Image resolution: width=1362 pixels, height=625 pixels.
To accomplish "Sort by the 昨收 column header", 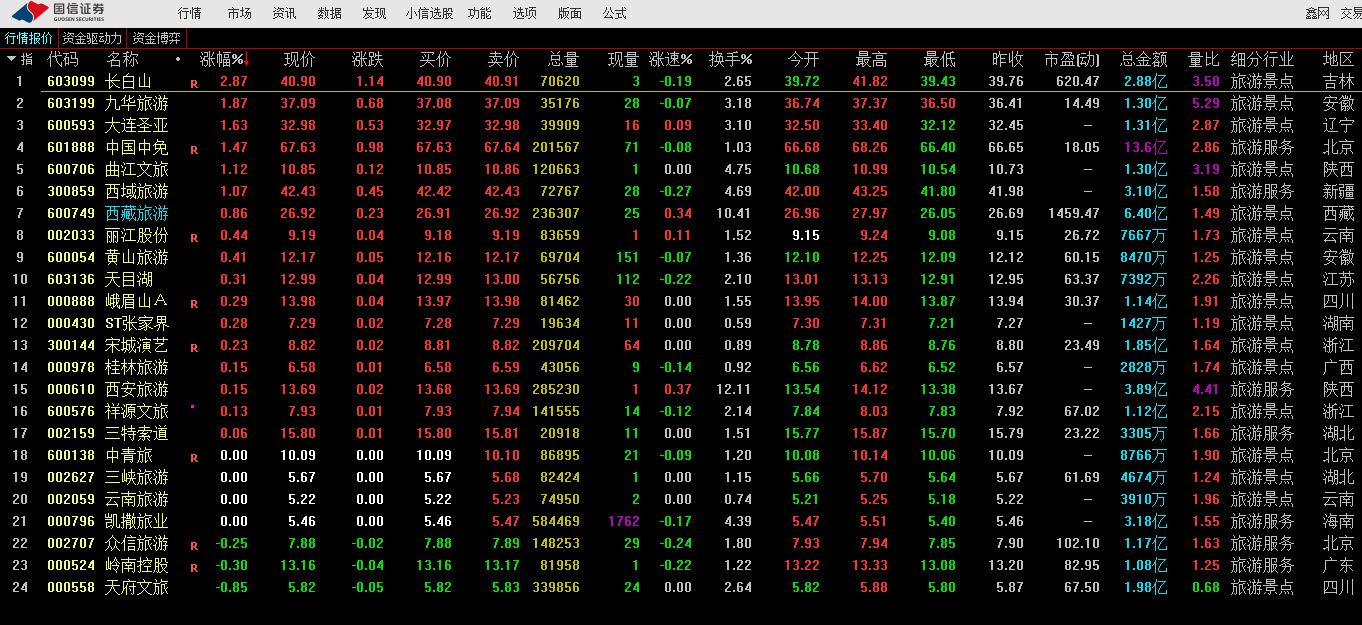I will click(1007, 59).
